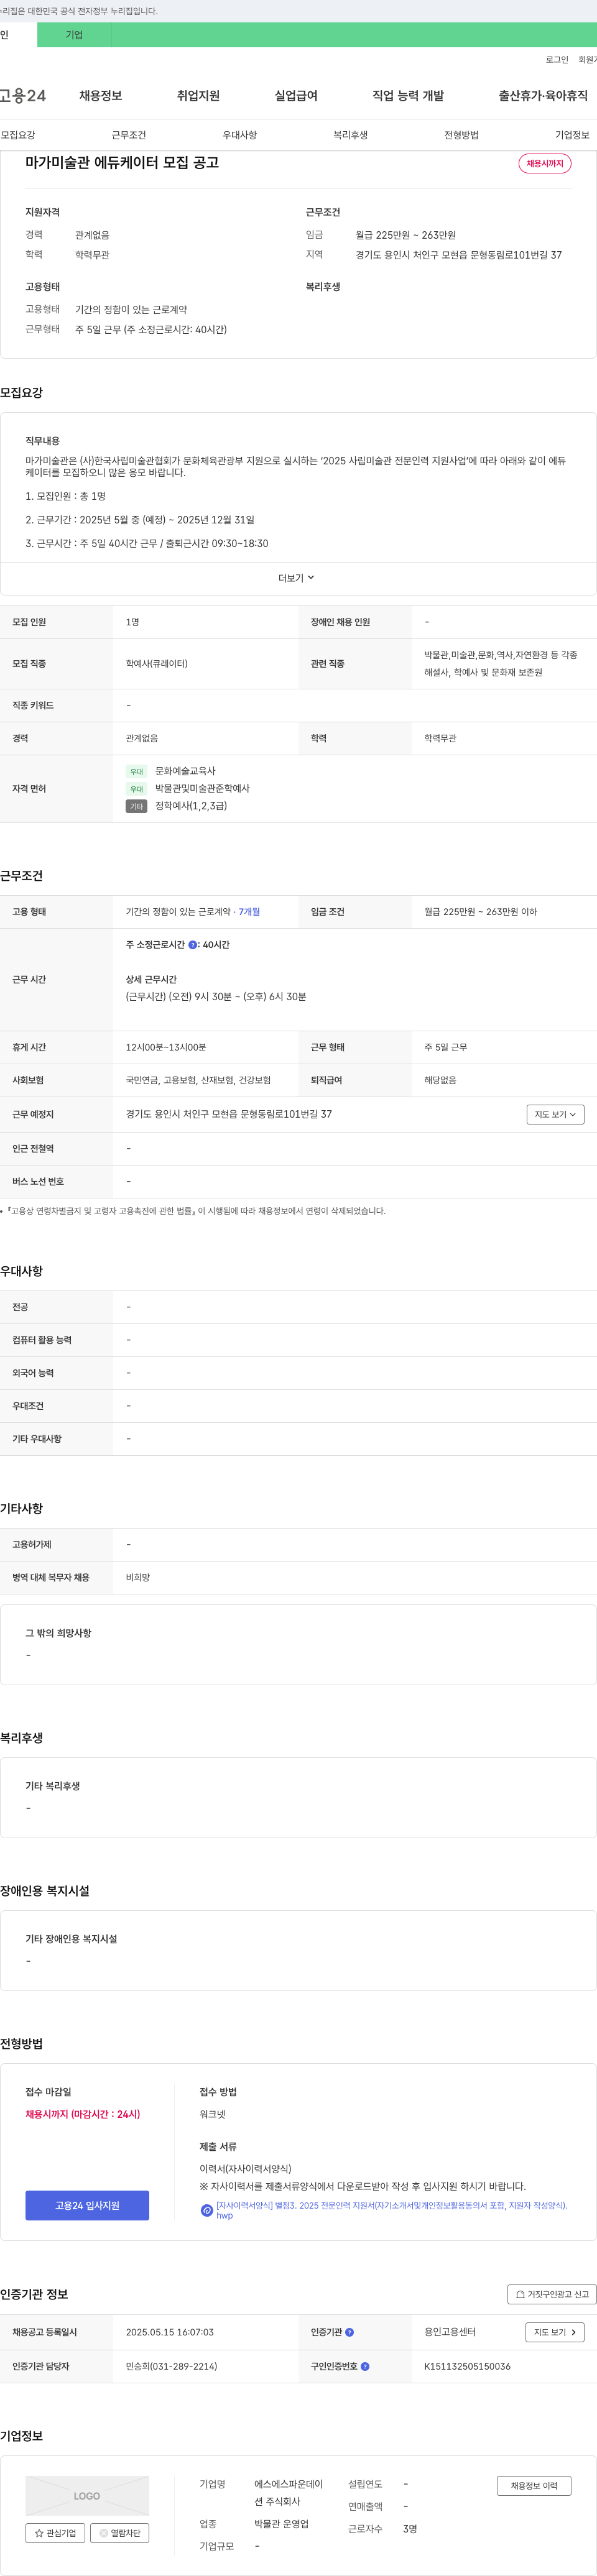Click the 기타 정학예사(1,2,3급) qualification
Screen dimensions: 597x2576
click(x=177, y=806)
